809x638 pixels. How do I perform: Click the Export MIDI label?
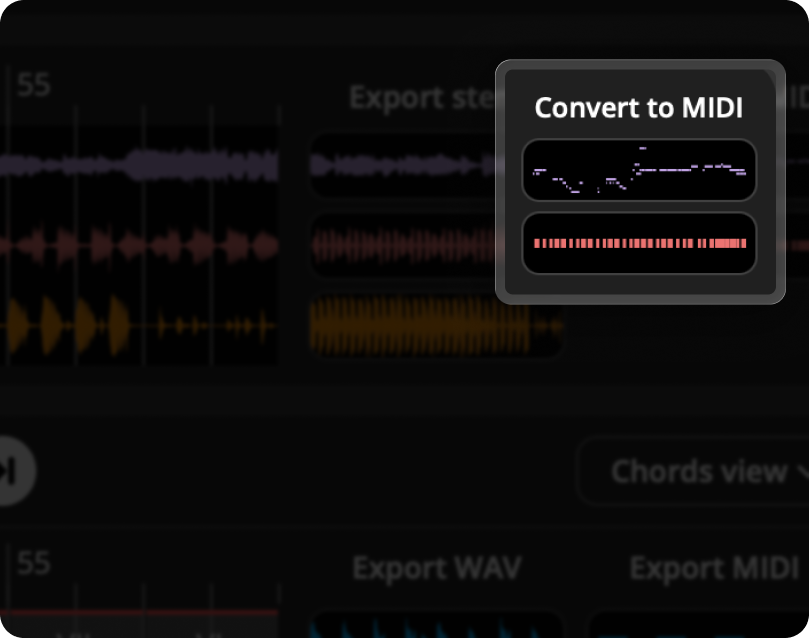point(715,568)
